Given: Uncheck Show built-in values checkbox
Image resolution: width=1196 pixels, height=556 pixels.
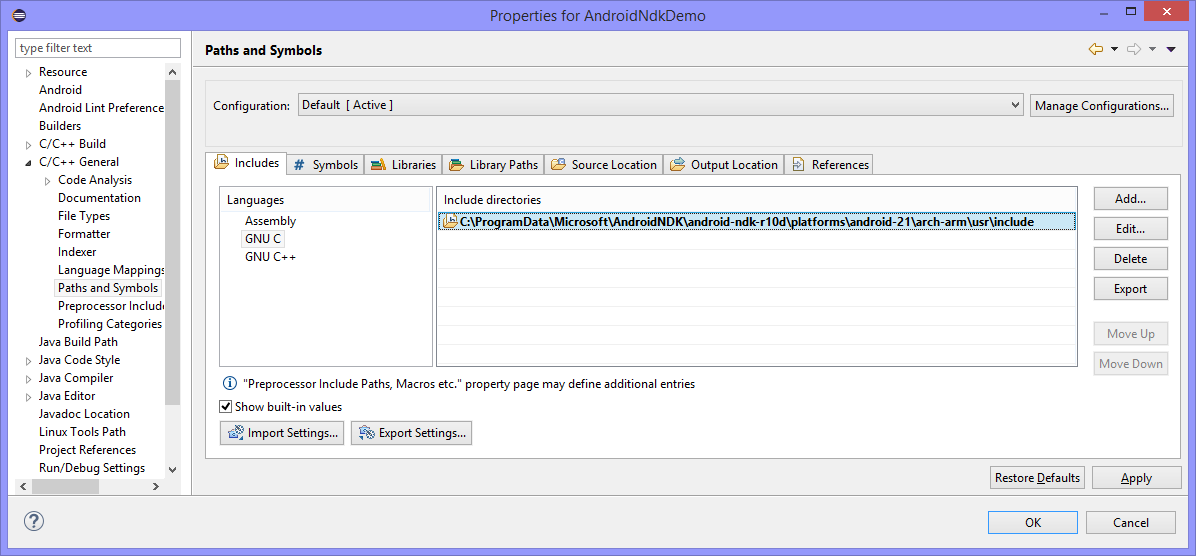Looking at the screenshot, I should click(226, 407).
